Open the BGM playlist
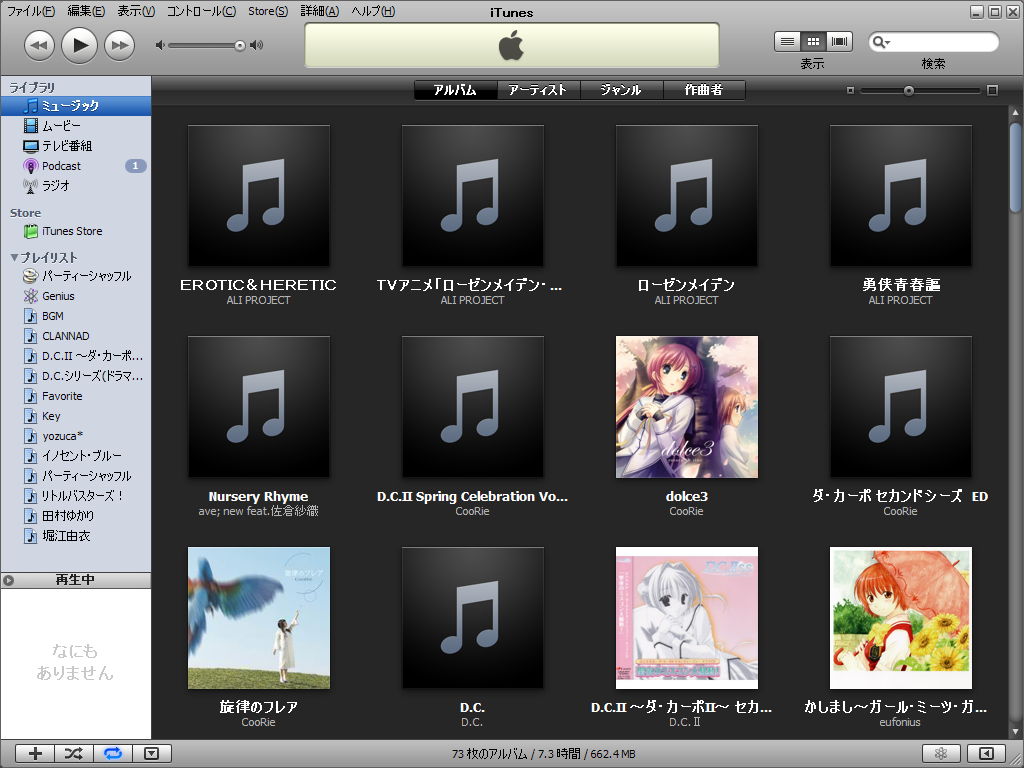Viewport: 1024px width, 768px height. (x=76, y=316)
